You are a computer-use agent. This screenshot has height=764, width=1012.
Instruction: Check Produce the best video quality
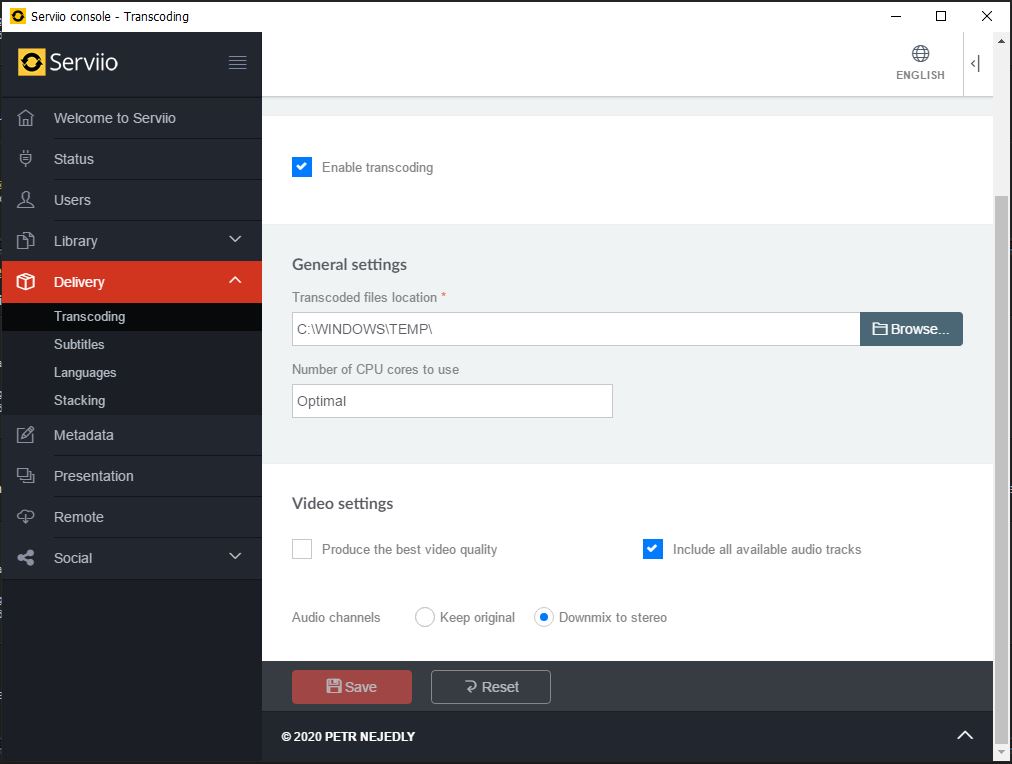click(302, 549)
